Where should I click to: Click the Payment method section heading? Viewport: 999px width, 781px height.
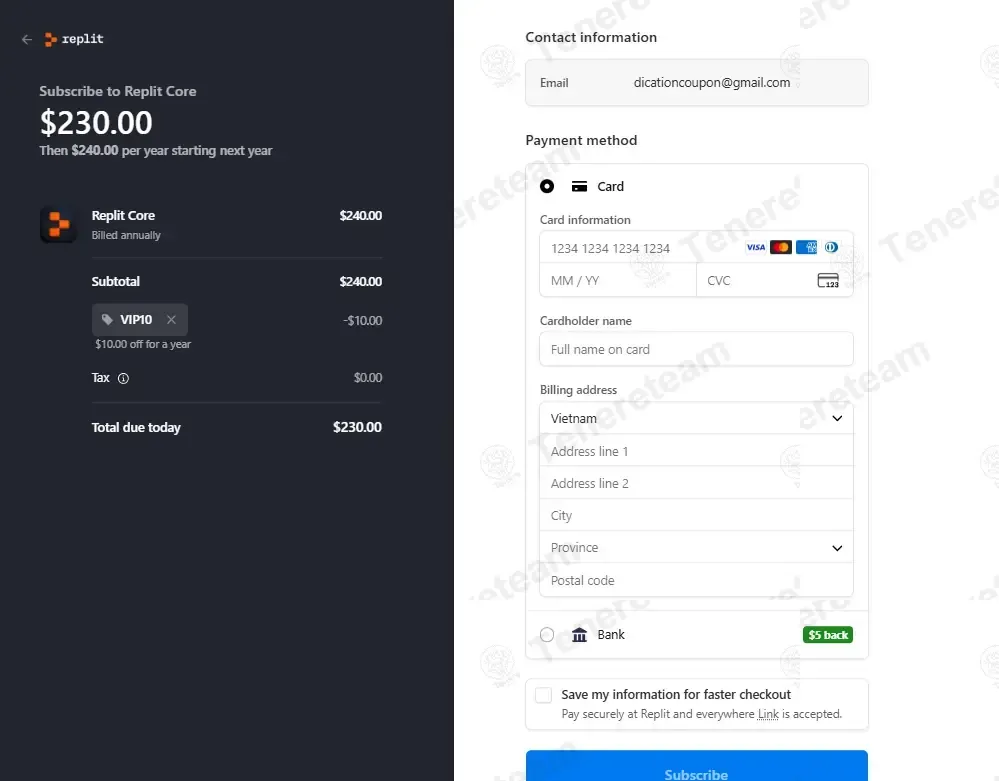[x=581, y=140]
